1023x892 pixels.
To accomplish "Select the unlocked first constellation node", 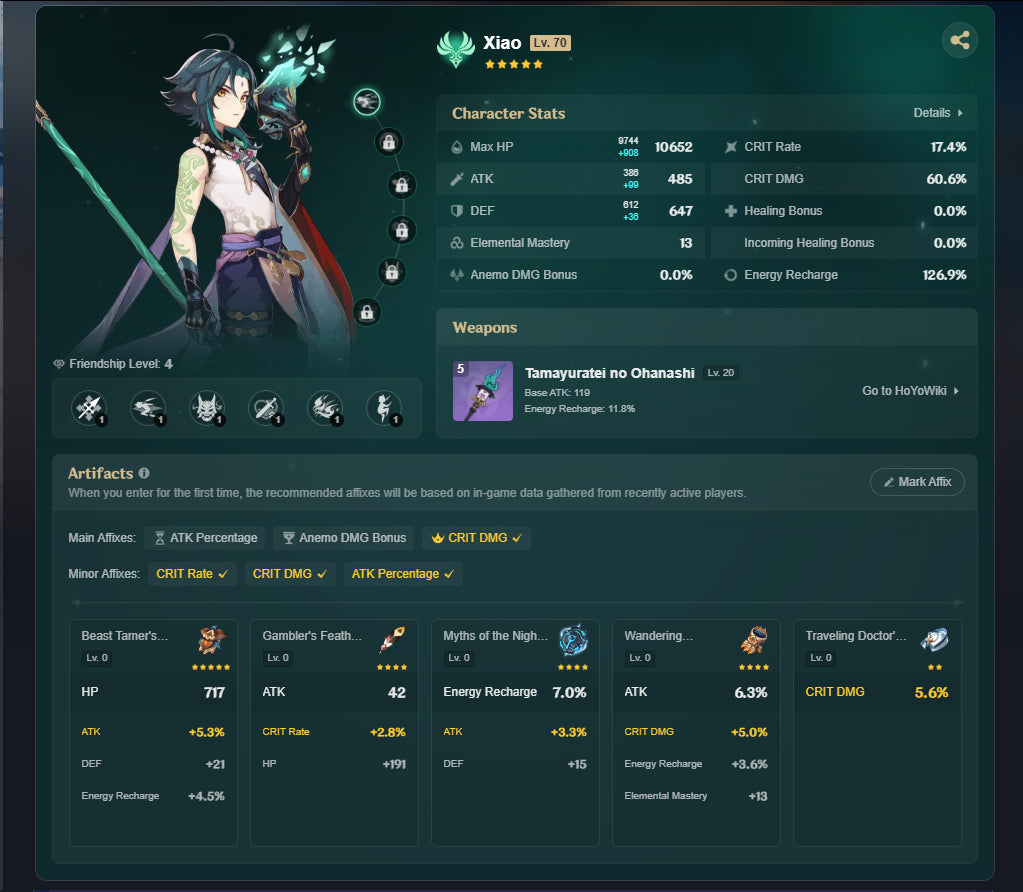I will (x=367, y=102).
